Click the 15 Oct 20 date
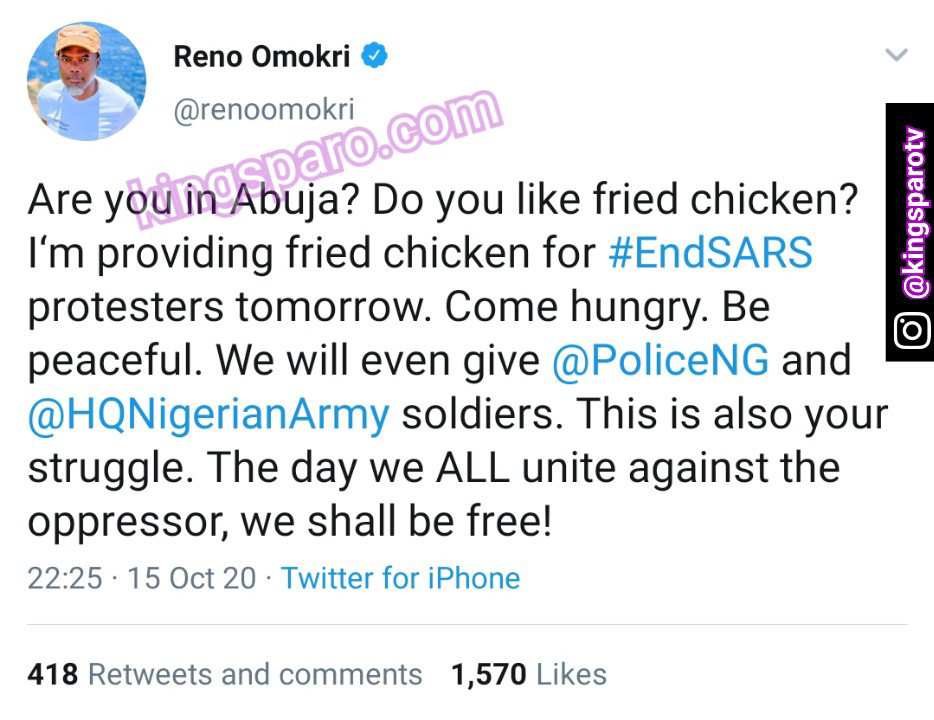The height and width of the screenshot is (720, 934). click(x=192, y=578)
